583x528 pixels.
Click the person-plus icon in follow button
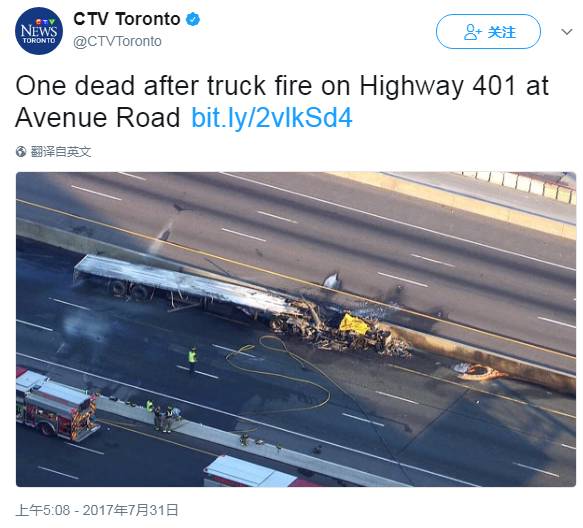(472, 32)
